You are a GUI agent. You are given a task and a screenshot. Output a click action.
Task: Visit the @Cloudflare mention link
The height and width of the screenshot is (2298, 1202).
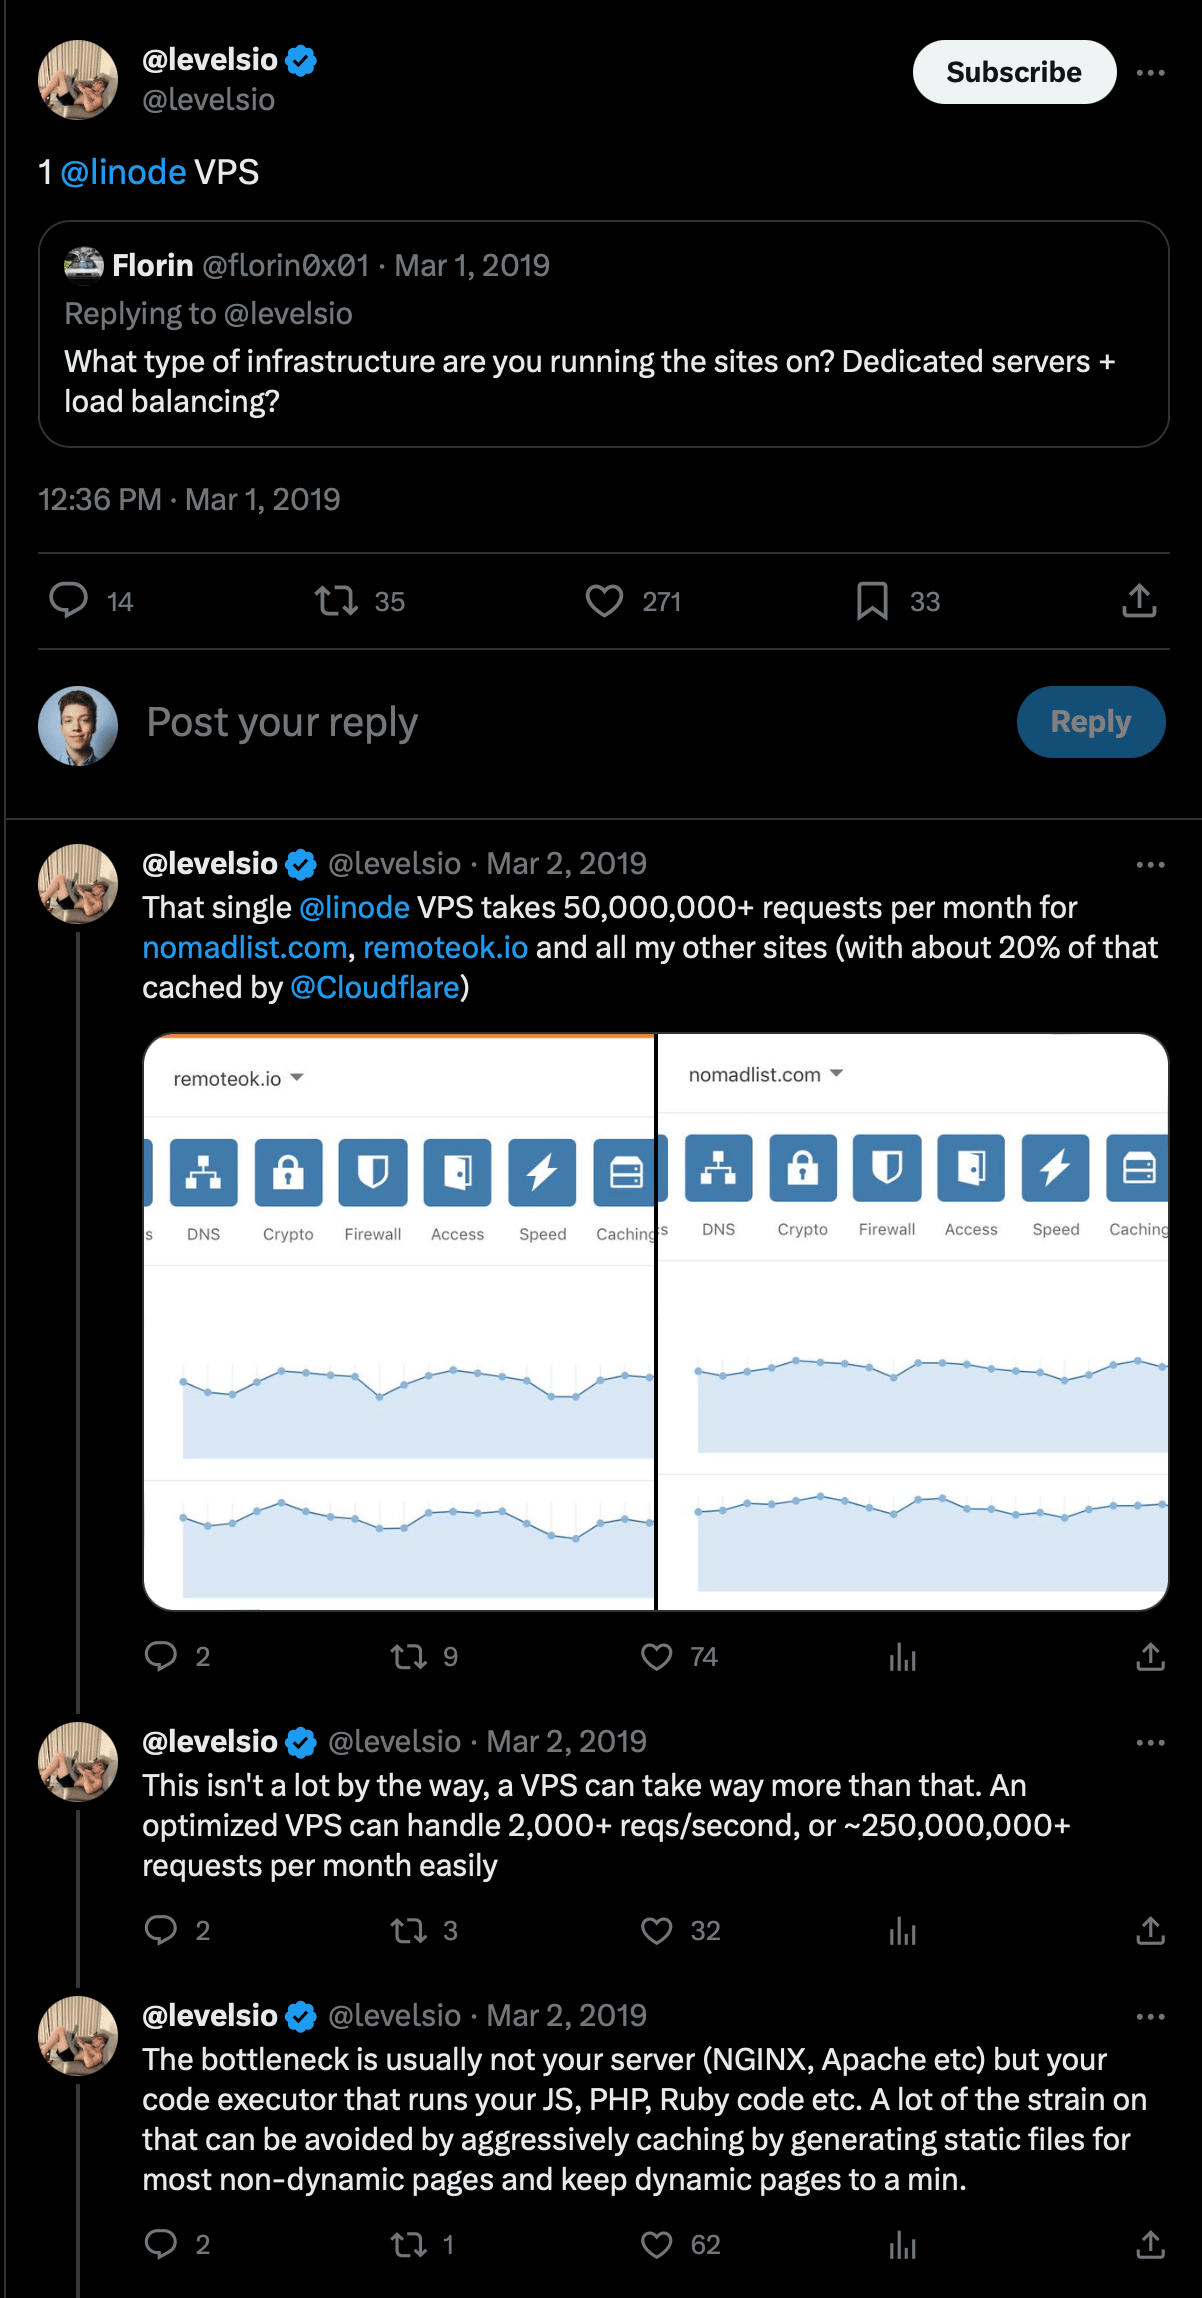375,988
